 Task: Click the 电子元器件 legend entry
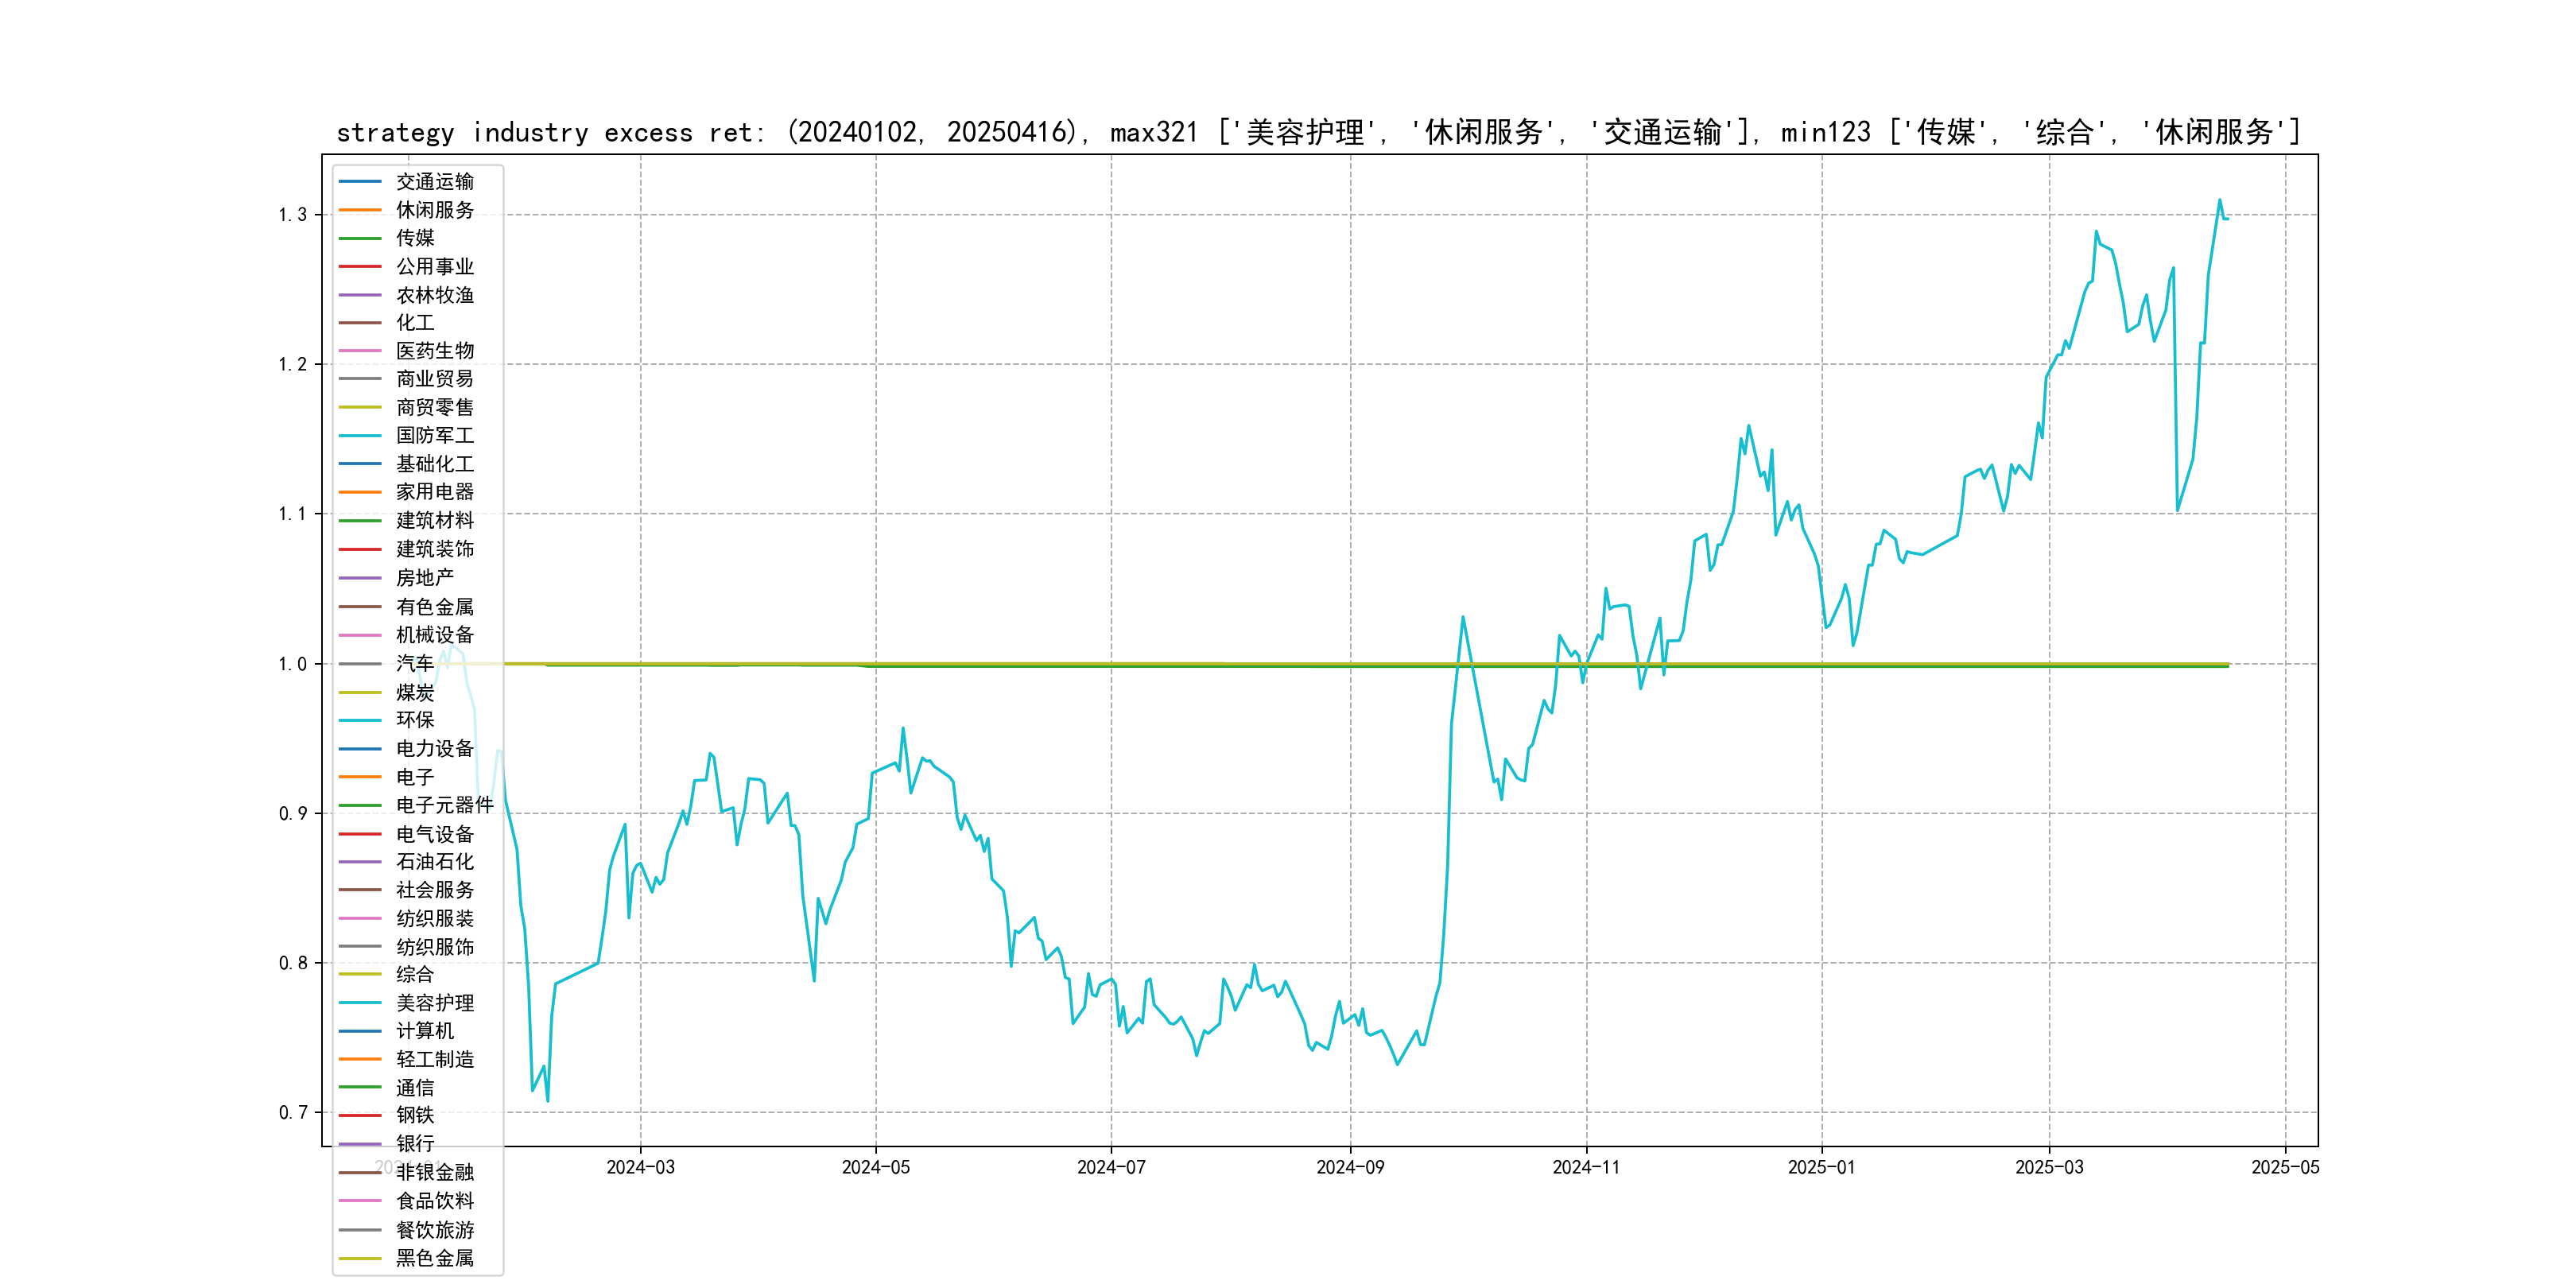tap(444, 805)
